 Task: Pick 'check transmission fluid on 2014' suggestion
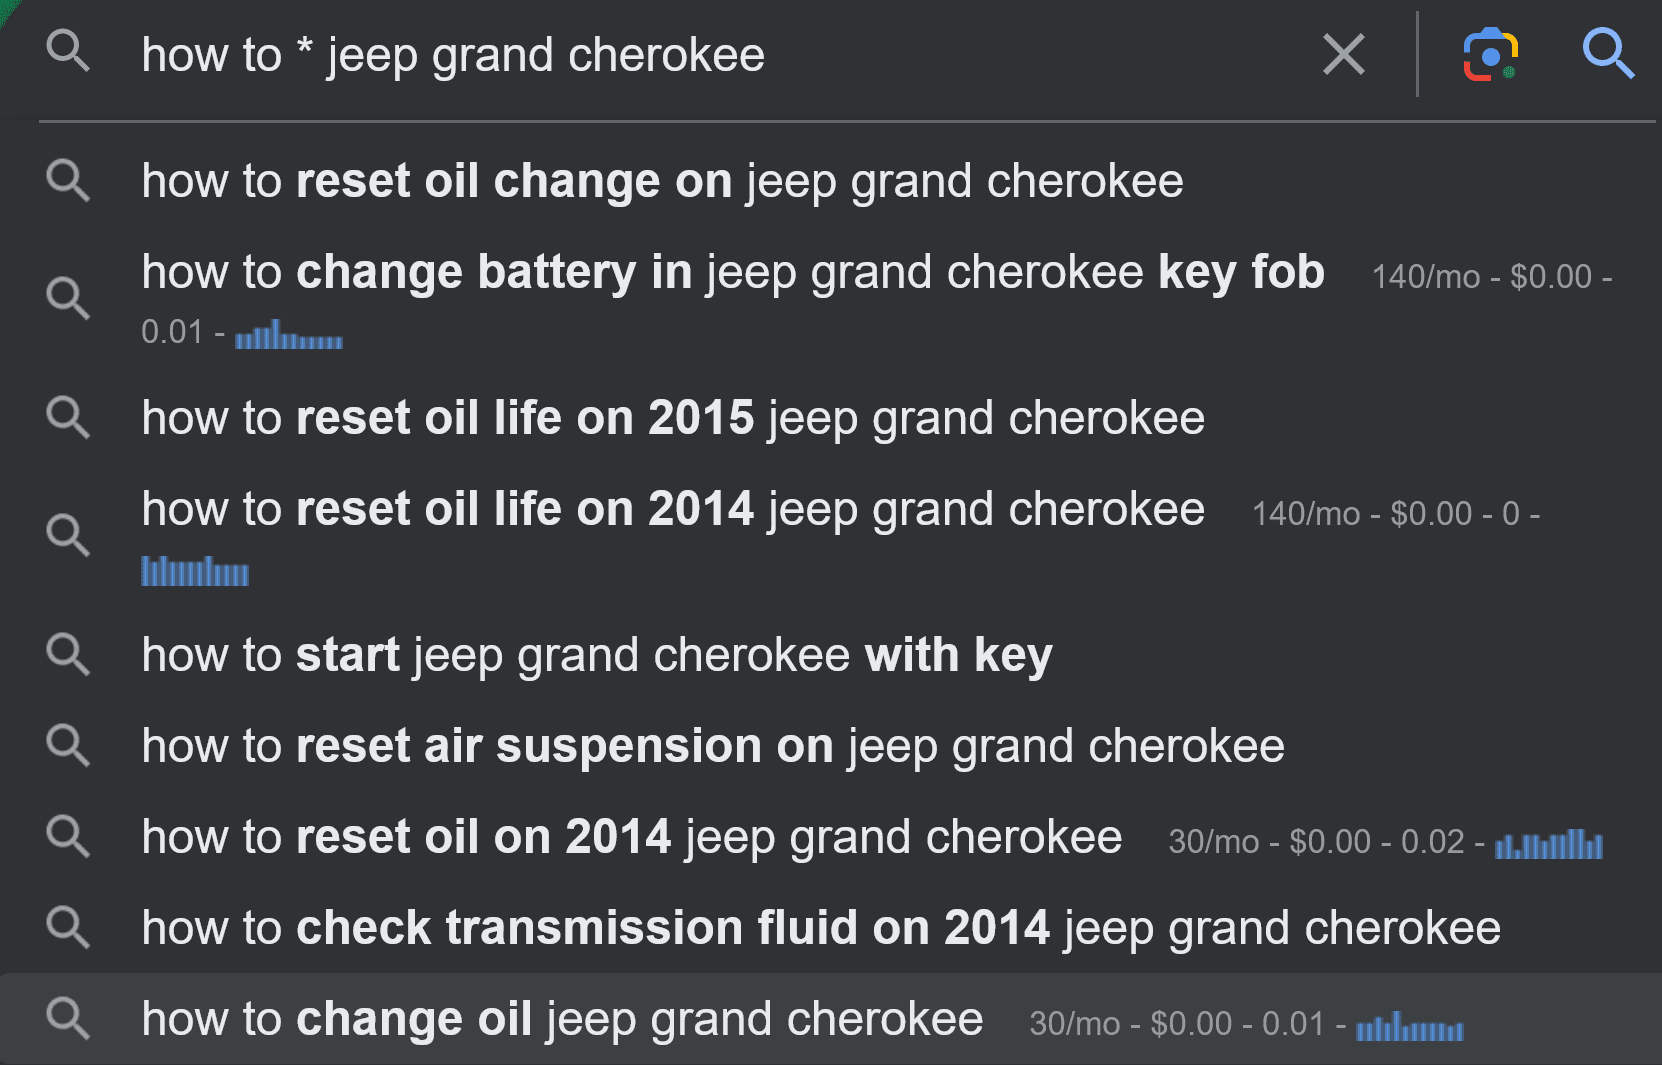(831, 928)
